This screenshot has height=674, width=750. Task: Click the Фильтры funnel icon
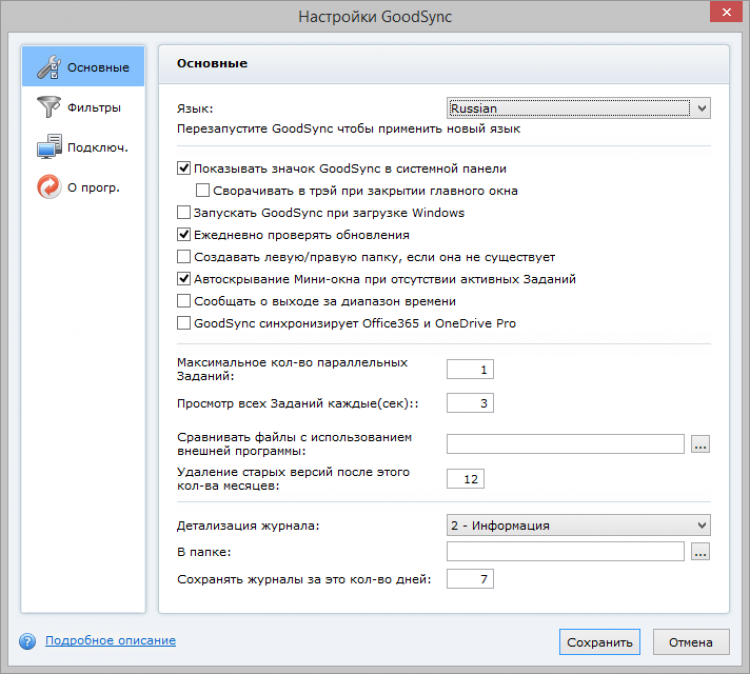pos(49,107)
